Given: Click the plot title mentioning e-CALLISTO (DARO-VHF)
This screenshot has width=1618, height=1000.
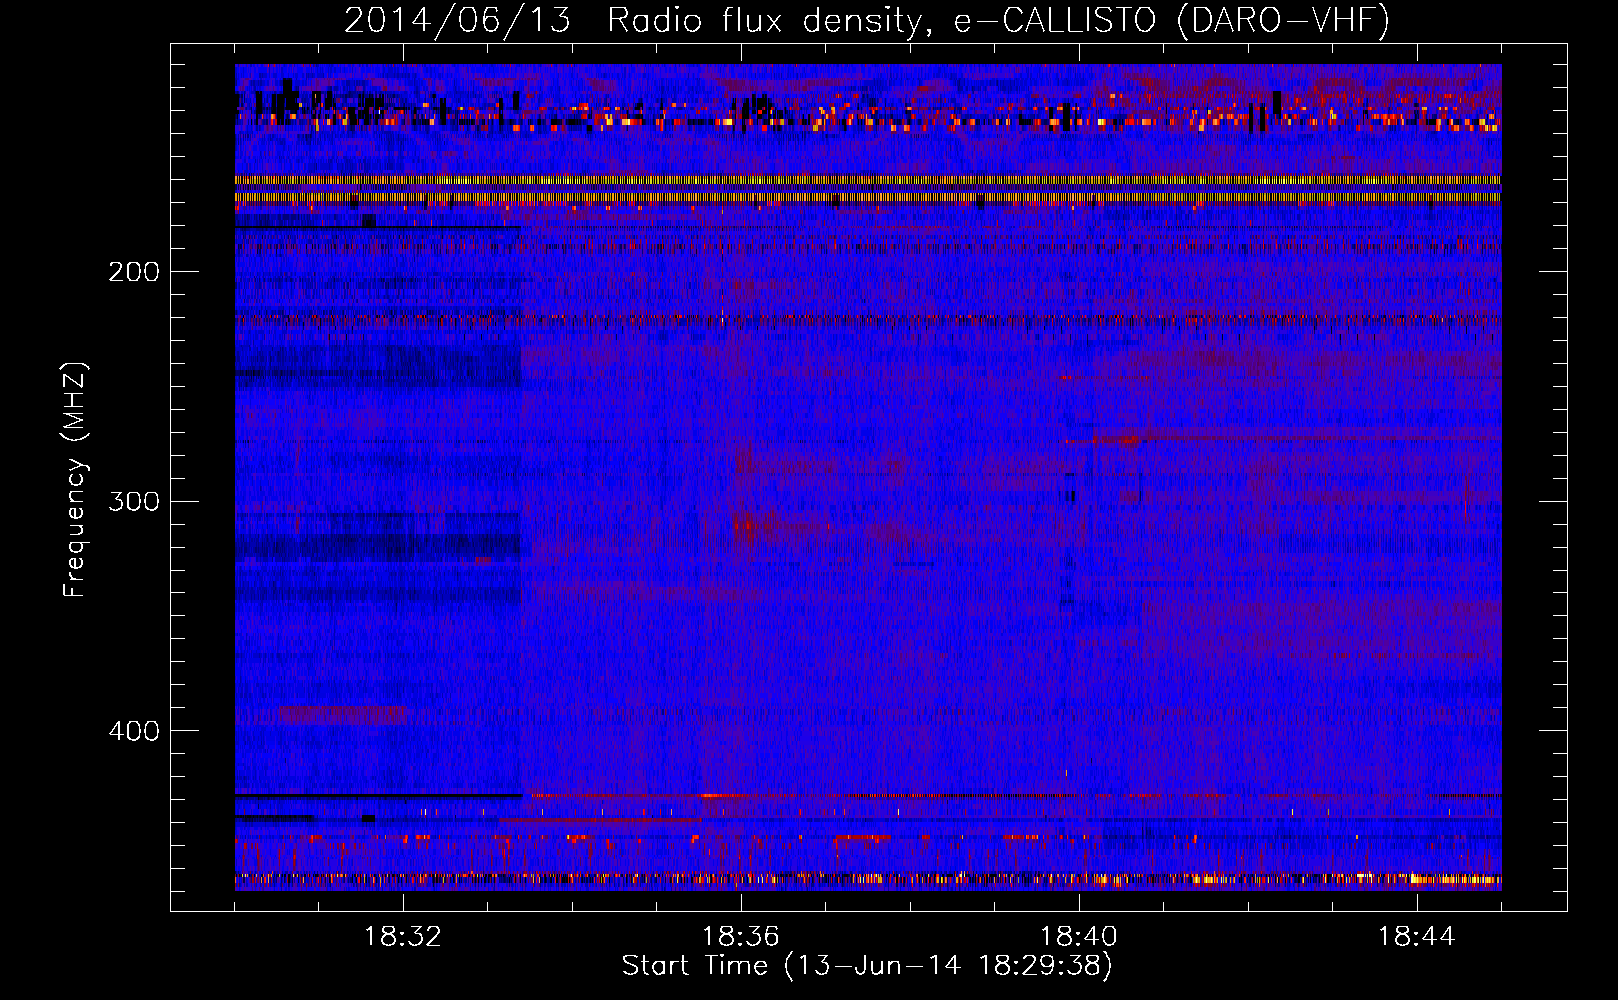Looking at the screenshot, I should point(867,20).
